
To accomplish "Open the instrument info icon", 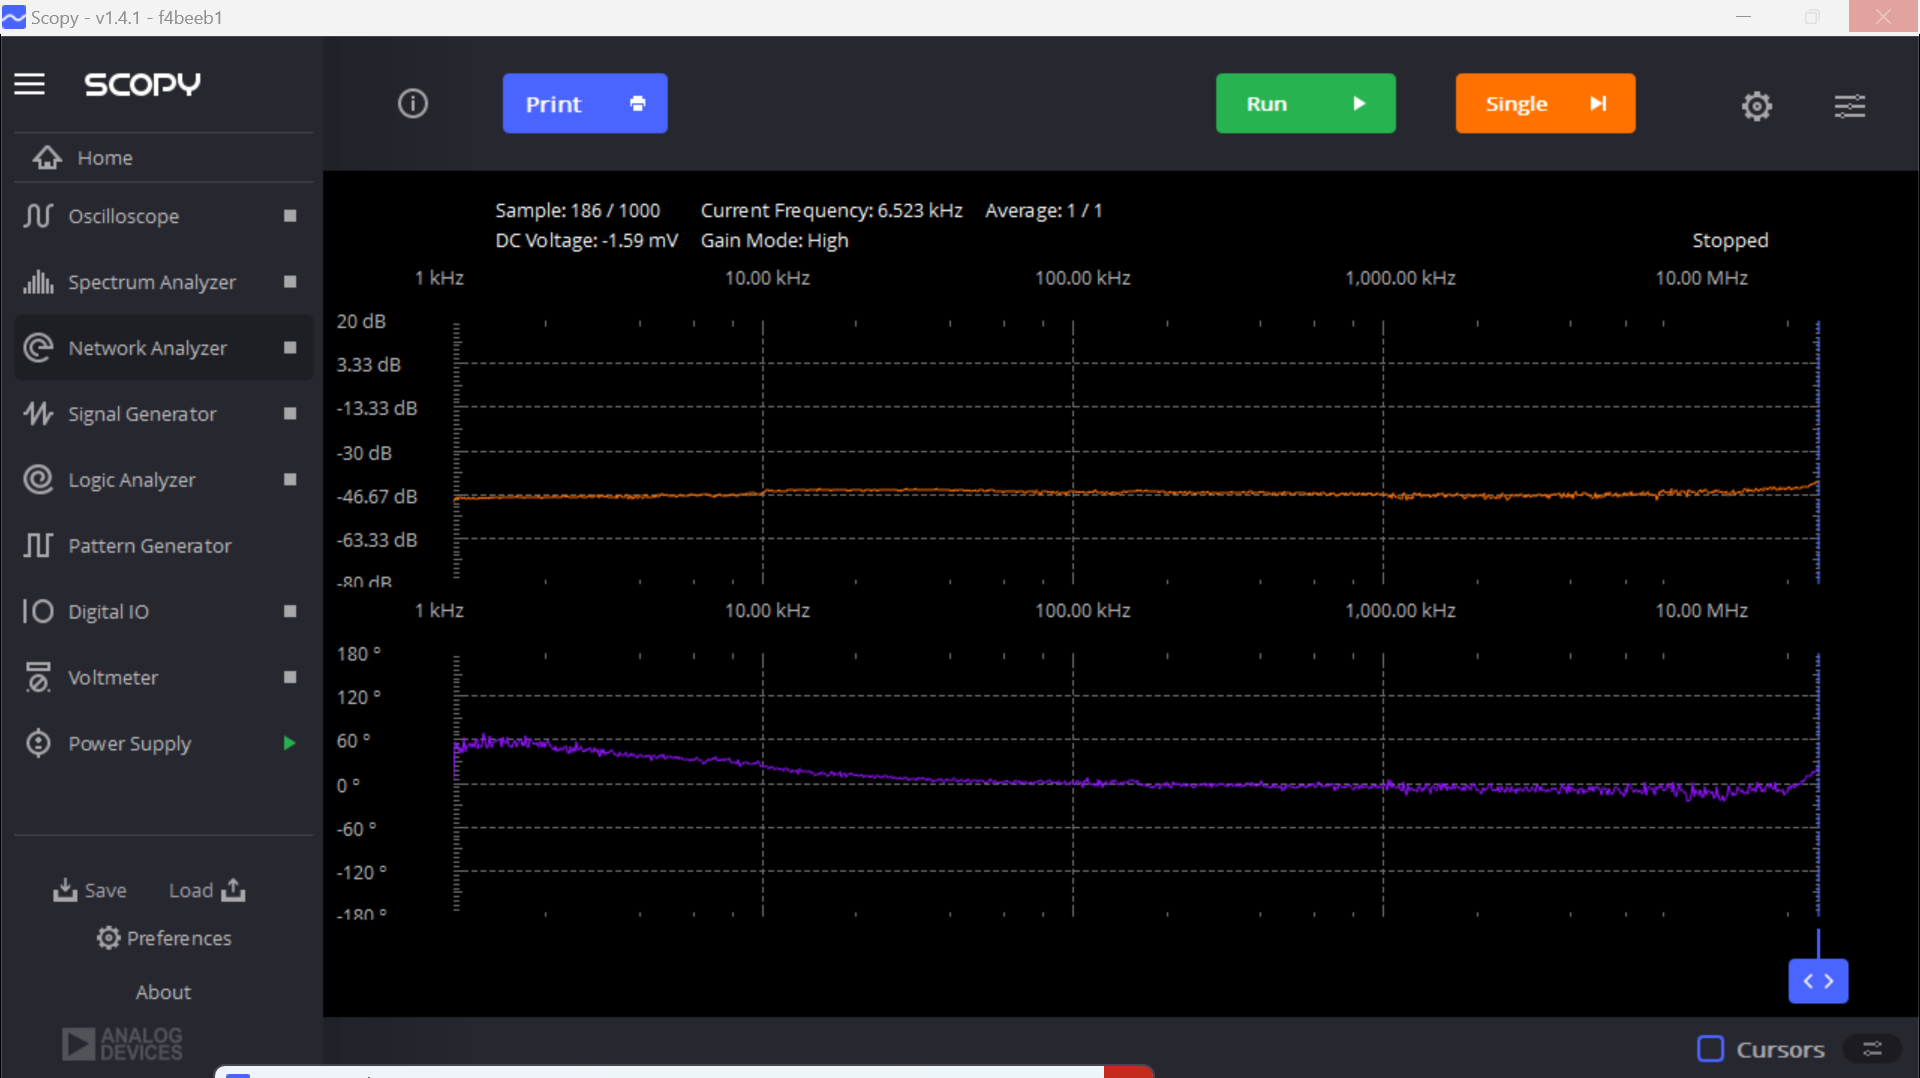I will [x=413, y=103].
